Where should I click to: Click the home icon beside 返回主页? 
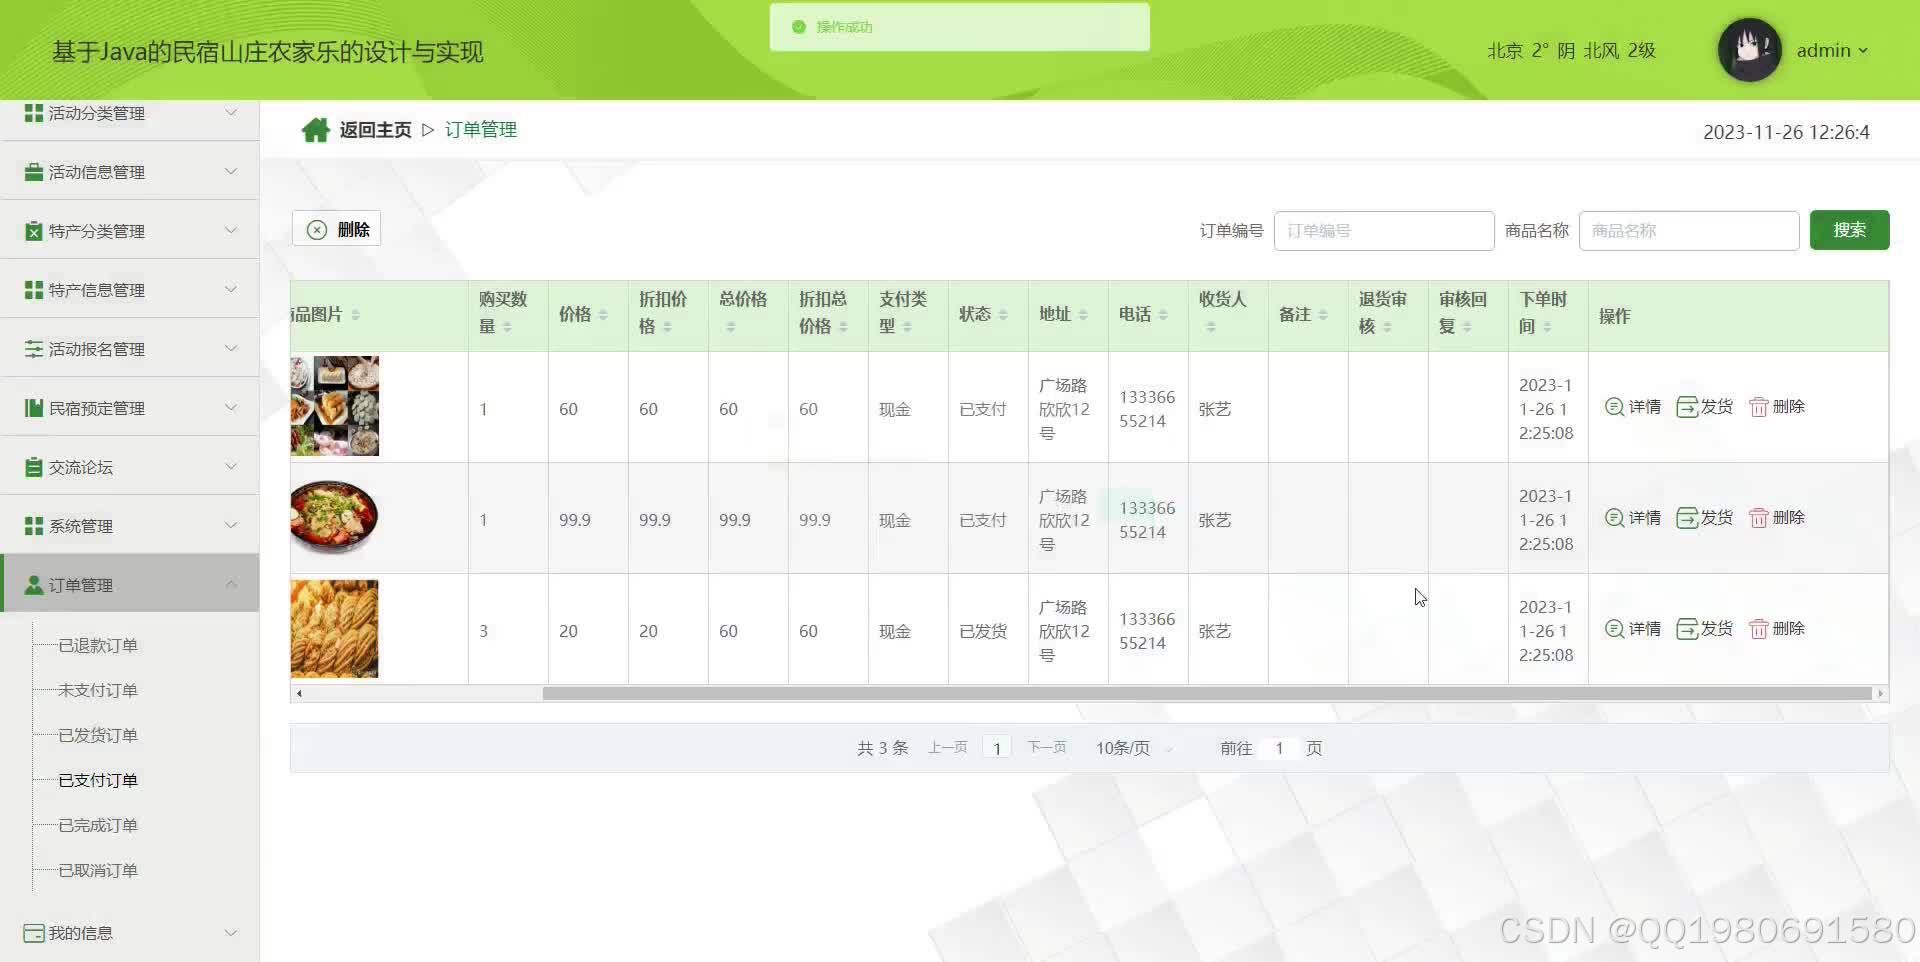click(316, 130)
